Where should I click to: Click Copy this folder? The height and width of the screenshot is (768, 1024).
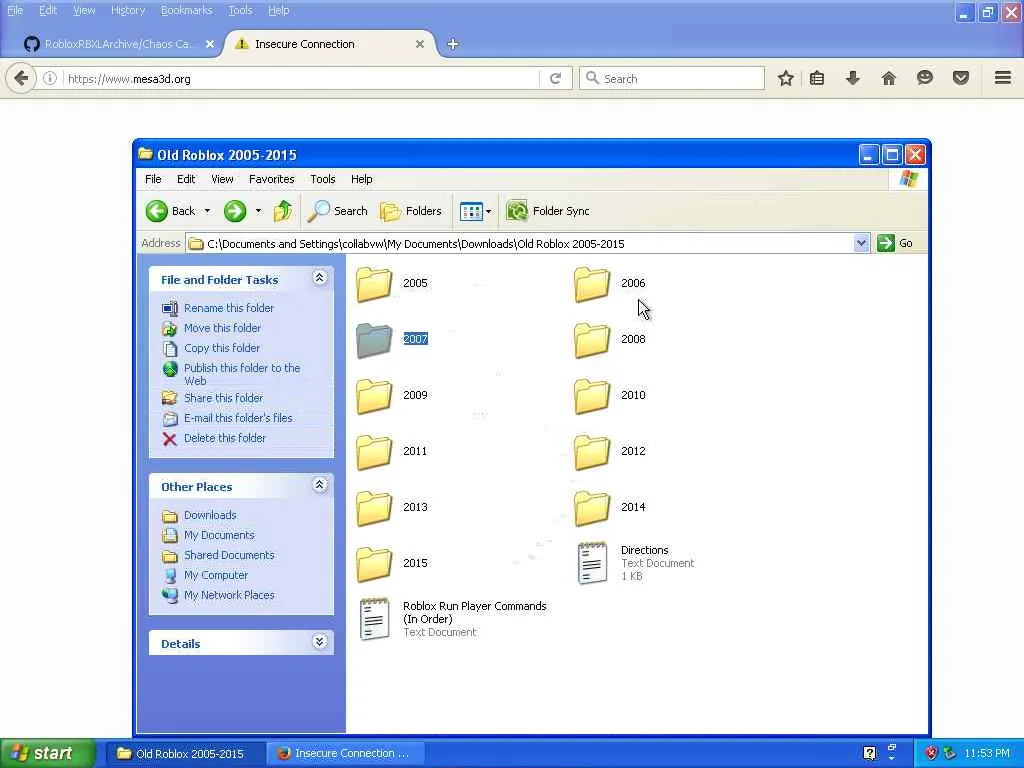(x=221, y=348)
